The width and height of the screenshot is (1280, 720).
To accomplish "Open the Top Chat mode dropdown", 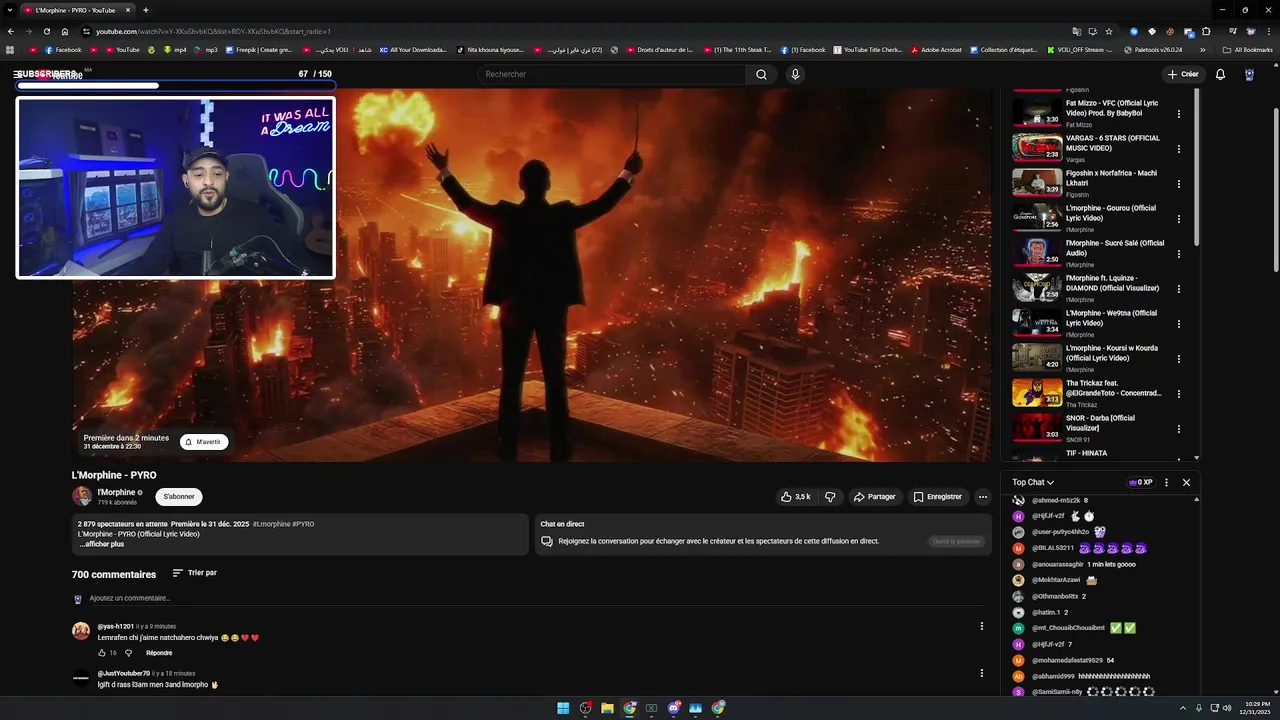I will click(1033, 482).
